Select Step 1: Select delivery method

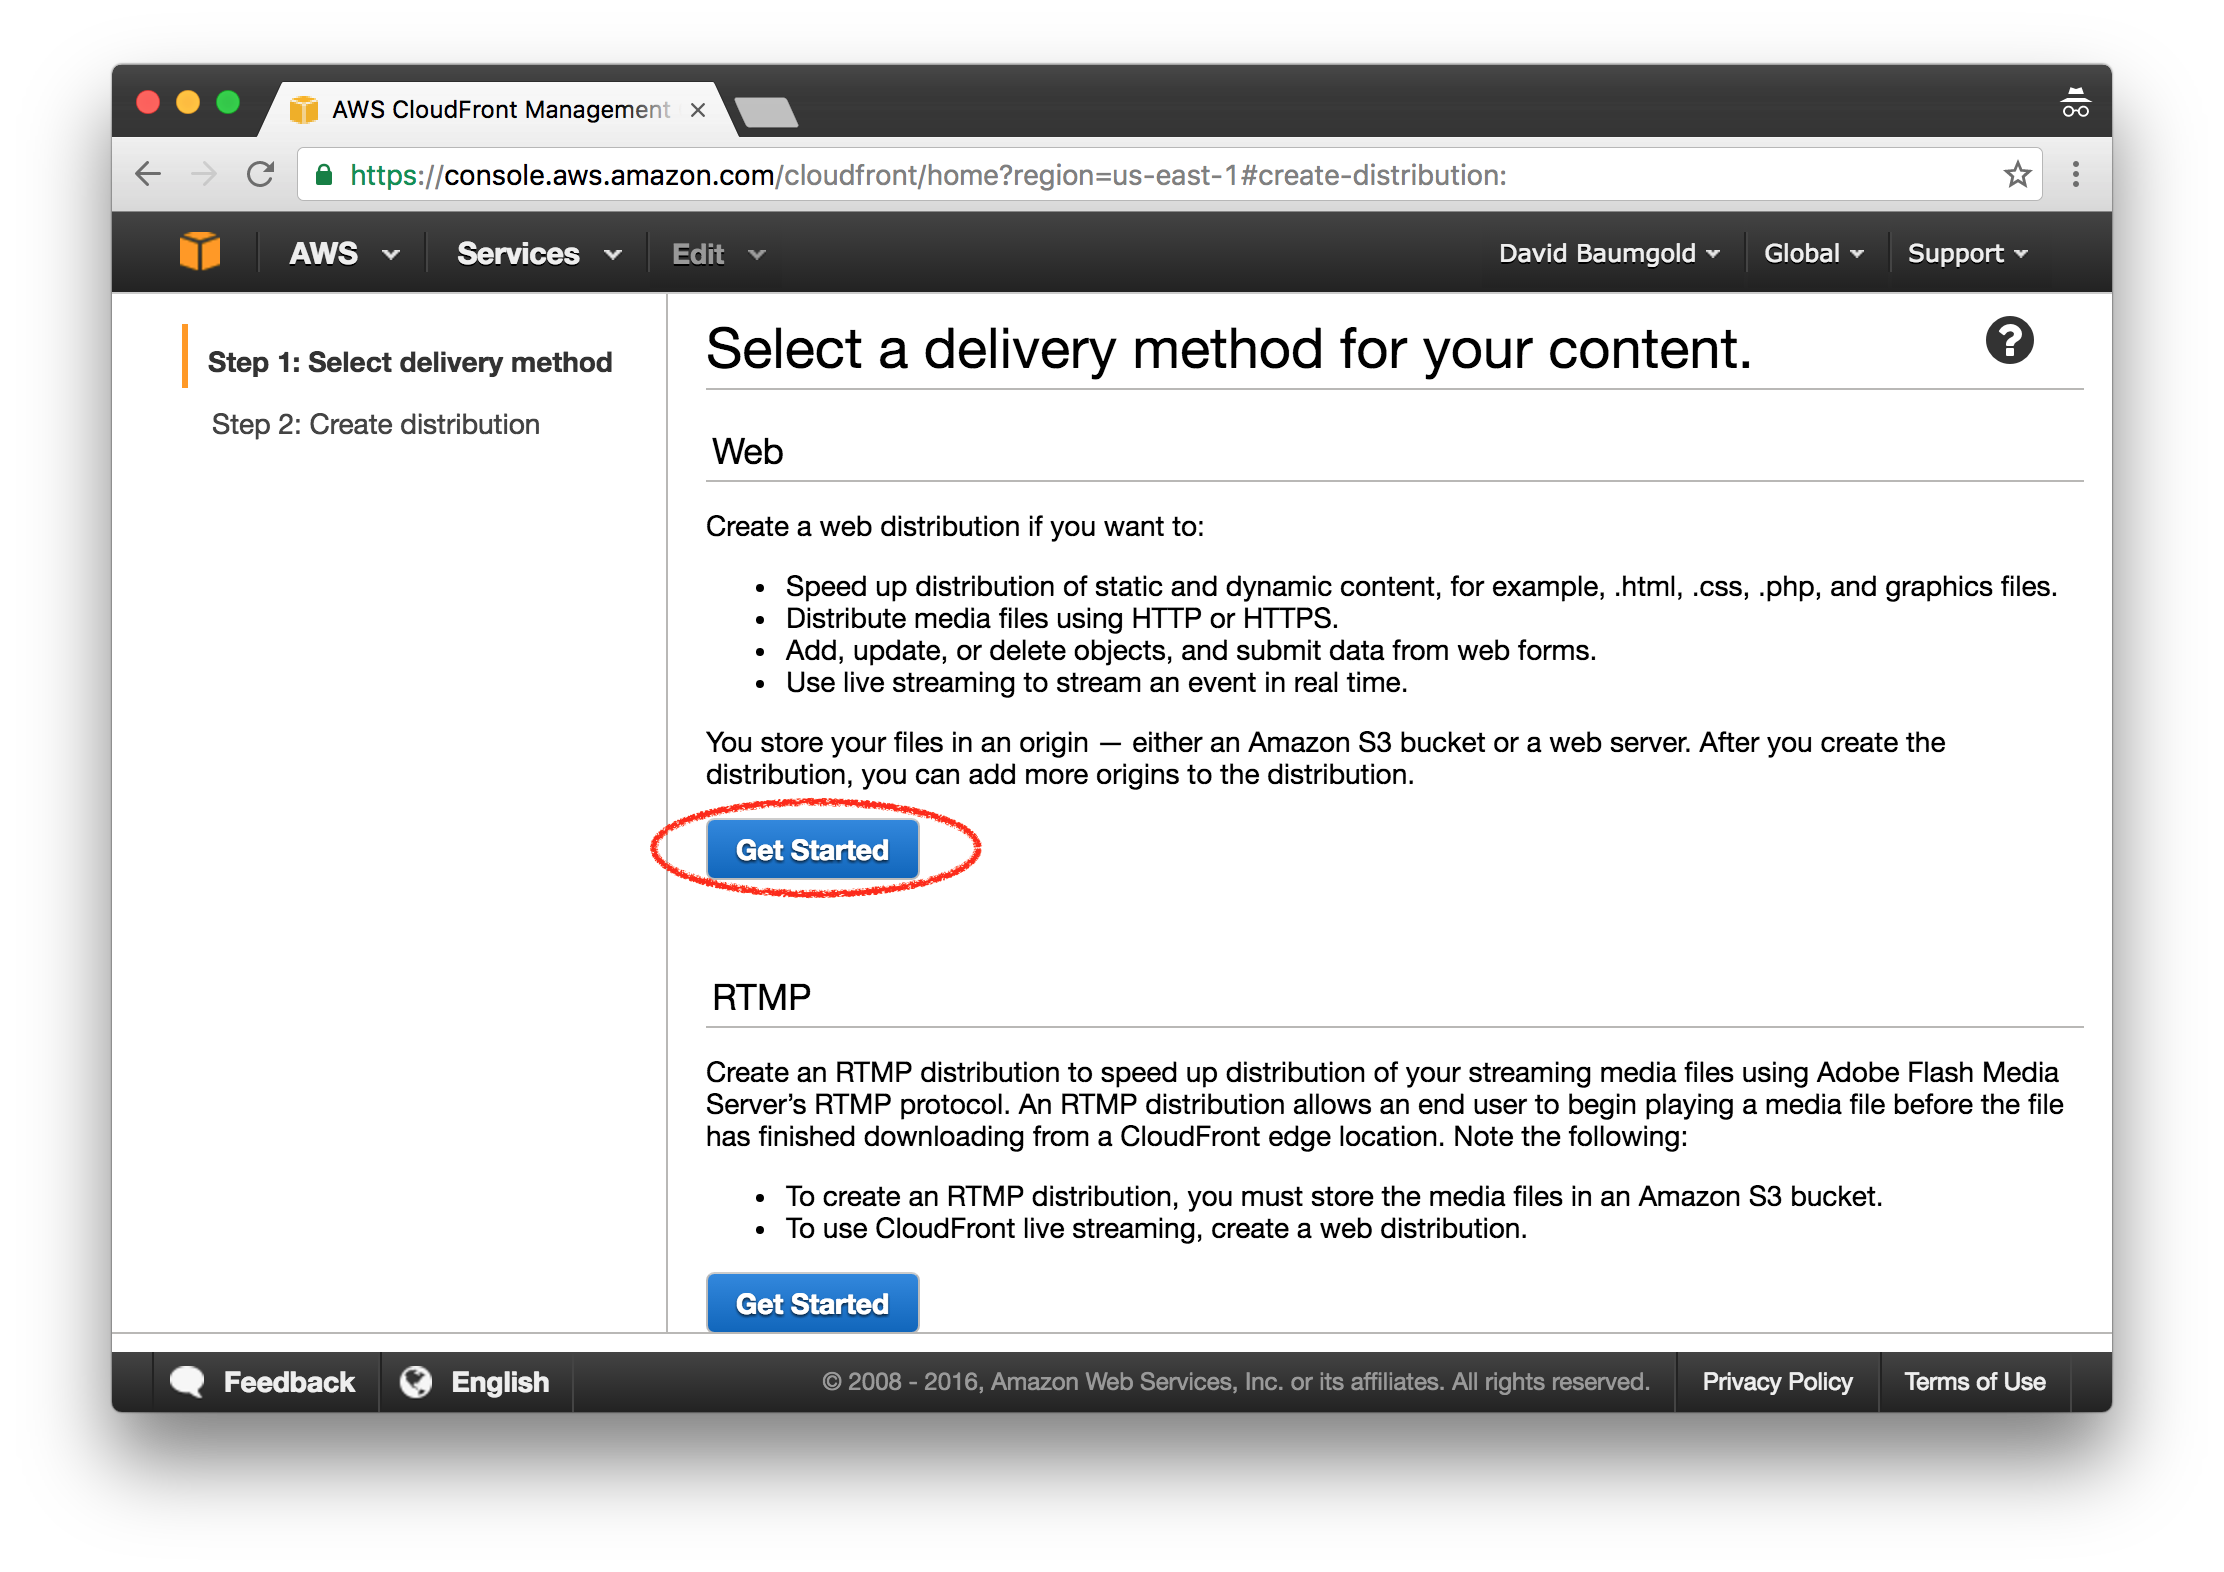[x=410, y=362]
